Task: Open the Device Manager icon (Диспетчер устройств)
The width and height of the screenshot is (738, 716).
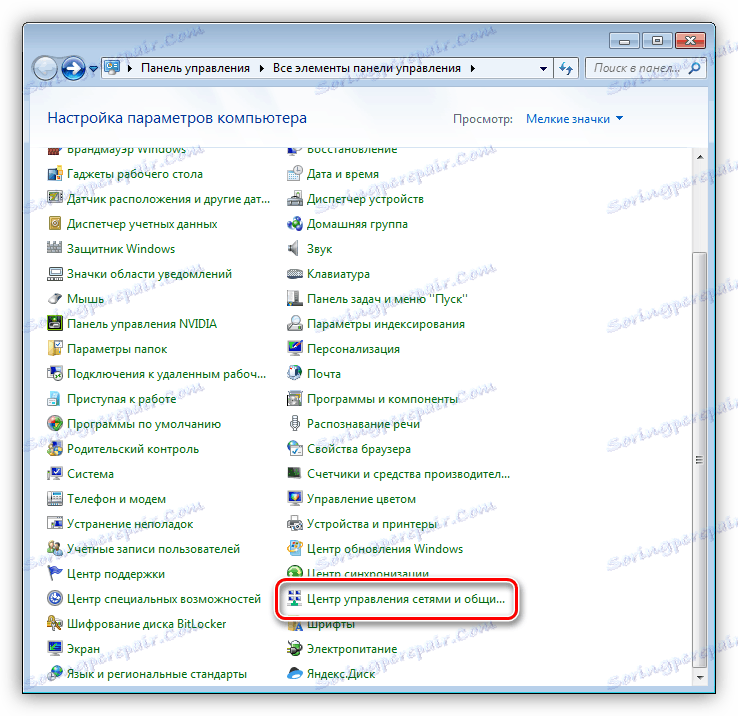Action: pos(295,199)
